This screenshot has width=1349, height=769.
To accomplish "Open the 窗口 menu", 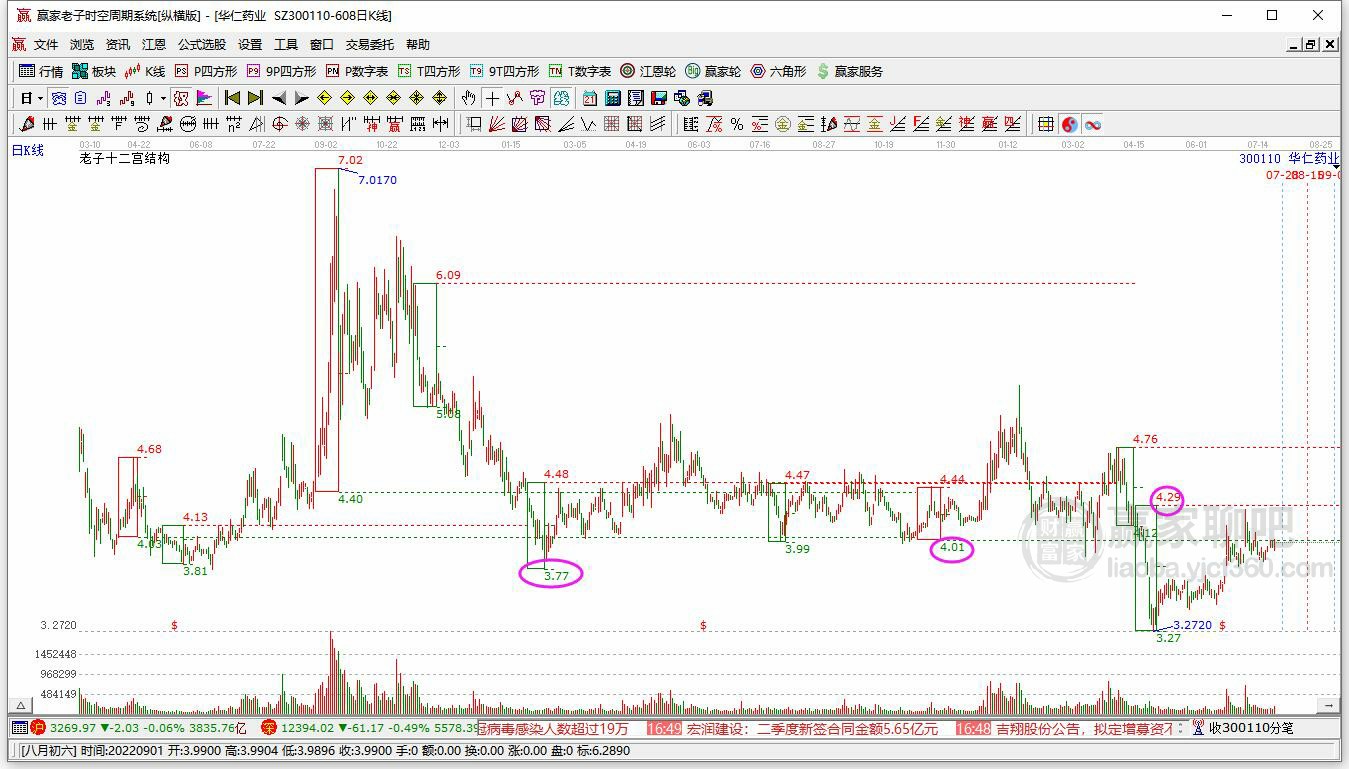I will 322,45.
